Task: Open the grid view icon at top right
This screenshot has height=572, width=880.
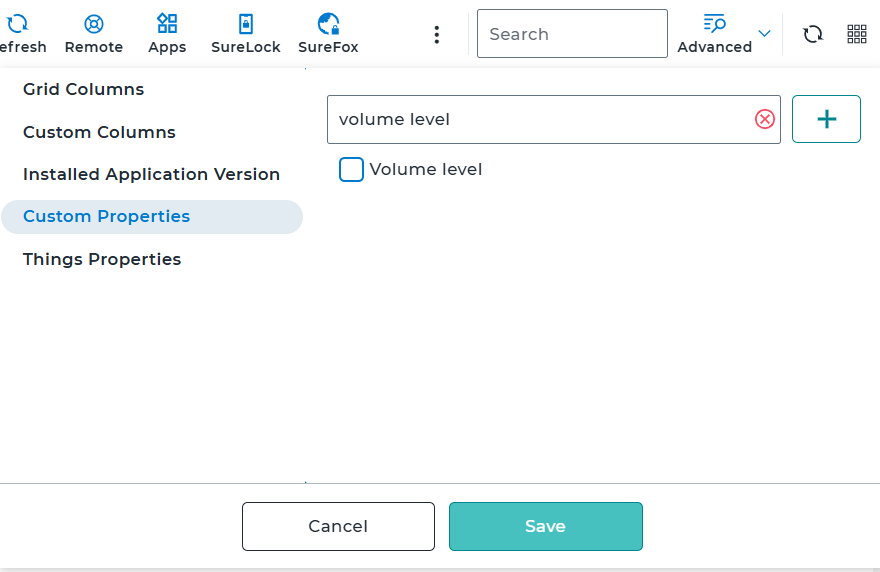Action: pyautogui.click(x=857, y=34)
